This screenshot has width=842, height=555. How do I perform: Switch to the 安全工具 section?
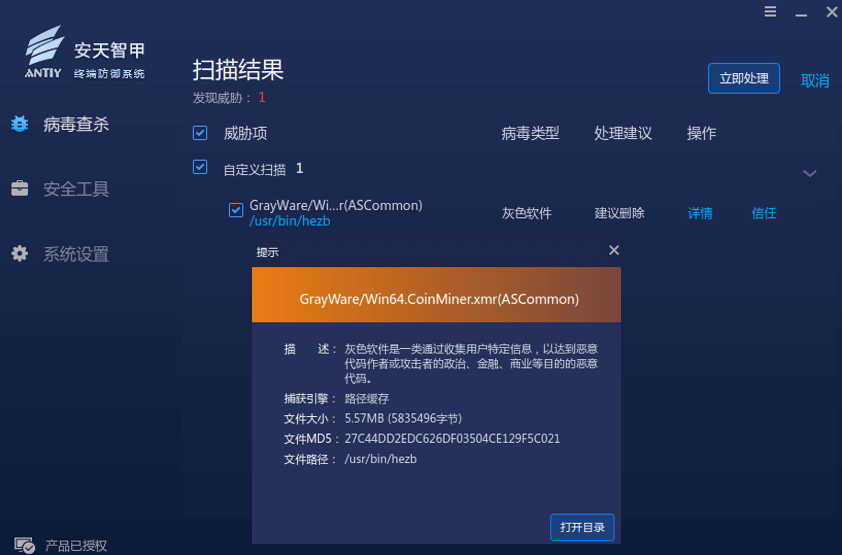tap(76, 189)
